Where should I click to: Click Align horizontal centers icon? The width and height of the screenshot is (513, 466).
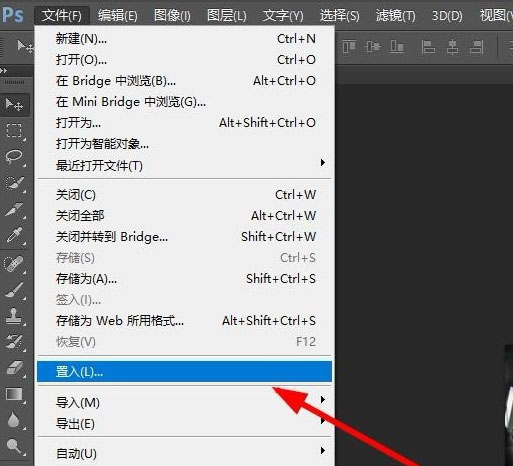click(452, 47)
